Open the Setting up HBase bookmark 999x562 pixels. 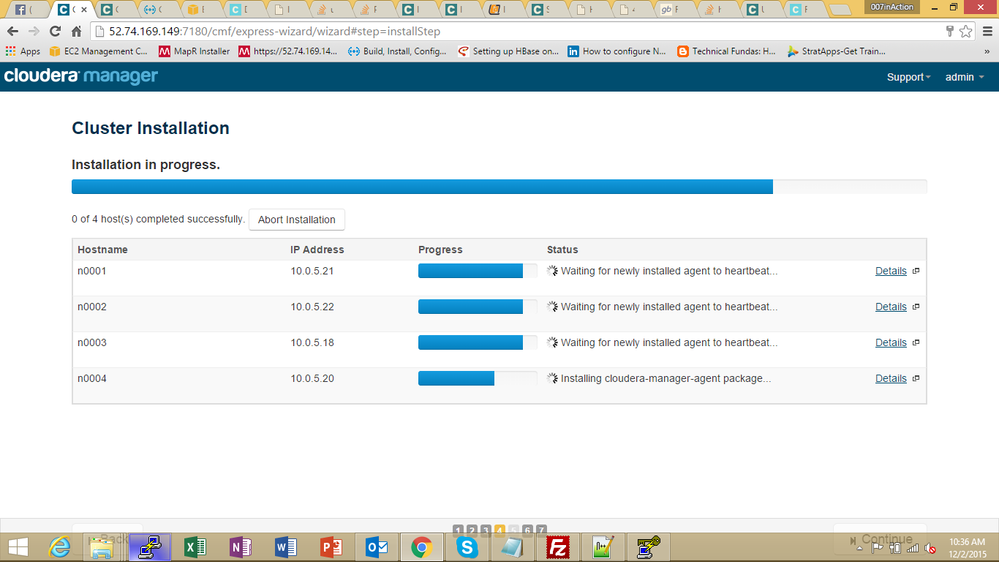[508, 51]
